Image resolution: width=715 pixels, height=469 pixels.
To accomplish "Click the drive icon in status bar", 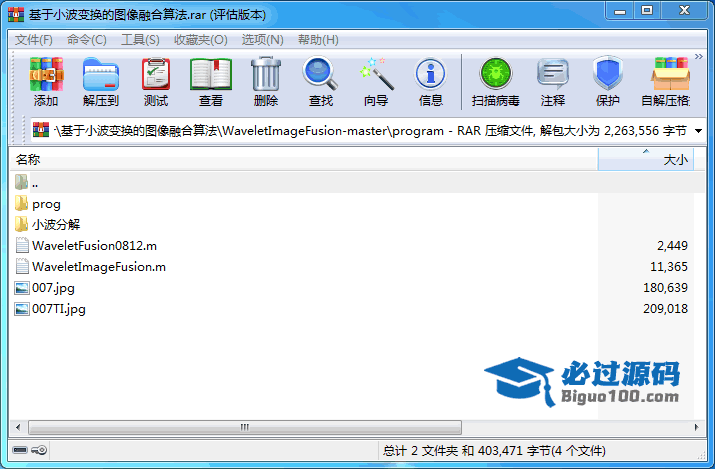I will [x=20, y=450].
